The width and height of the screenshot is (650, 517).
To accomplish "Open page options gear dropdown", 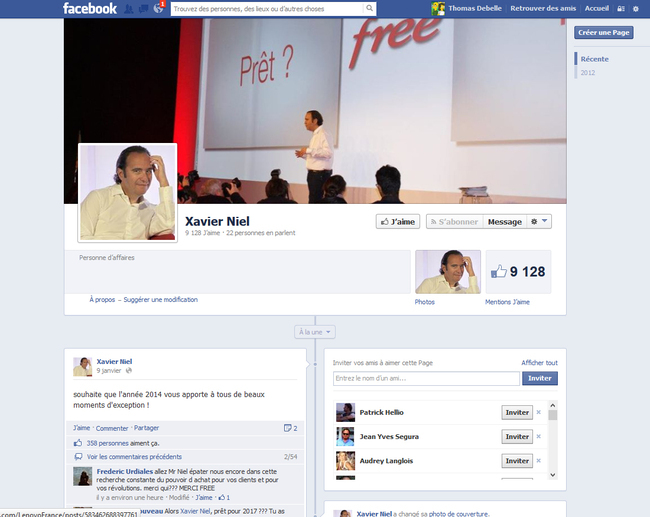I will click(539, 222).
